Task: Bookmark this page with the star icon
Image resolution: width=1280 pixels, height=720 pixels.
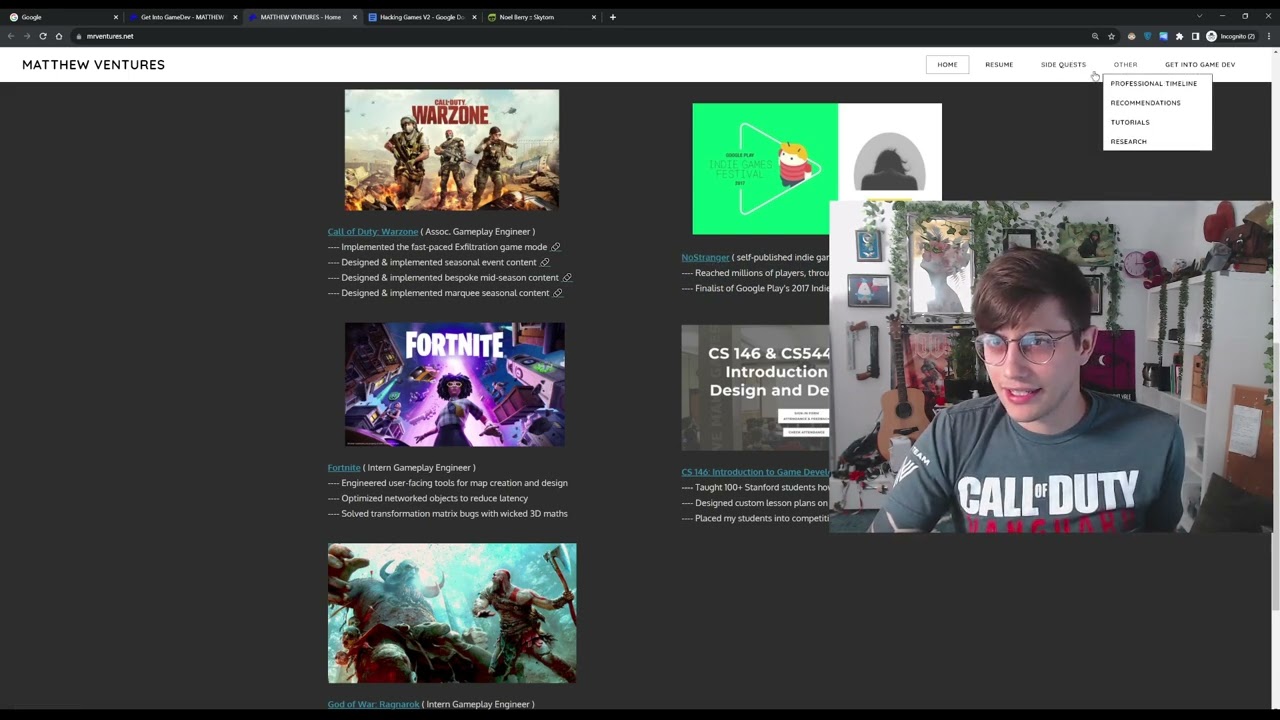Action: pyautogui.click(x=1111, y=36)
